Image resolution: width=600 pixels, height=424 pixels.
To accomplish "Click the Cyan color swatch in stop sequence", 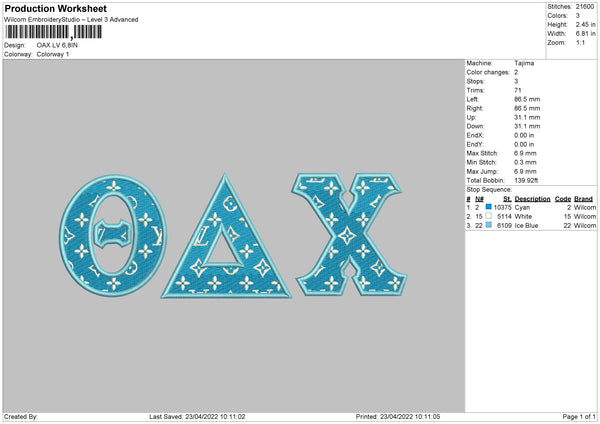I will [488, 207].
